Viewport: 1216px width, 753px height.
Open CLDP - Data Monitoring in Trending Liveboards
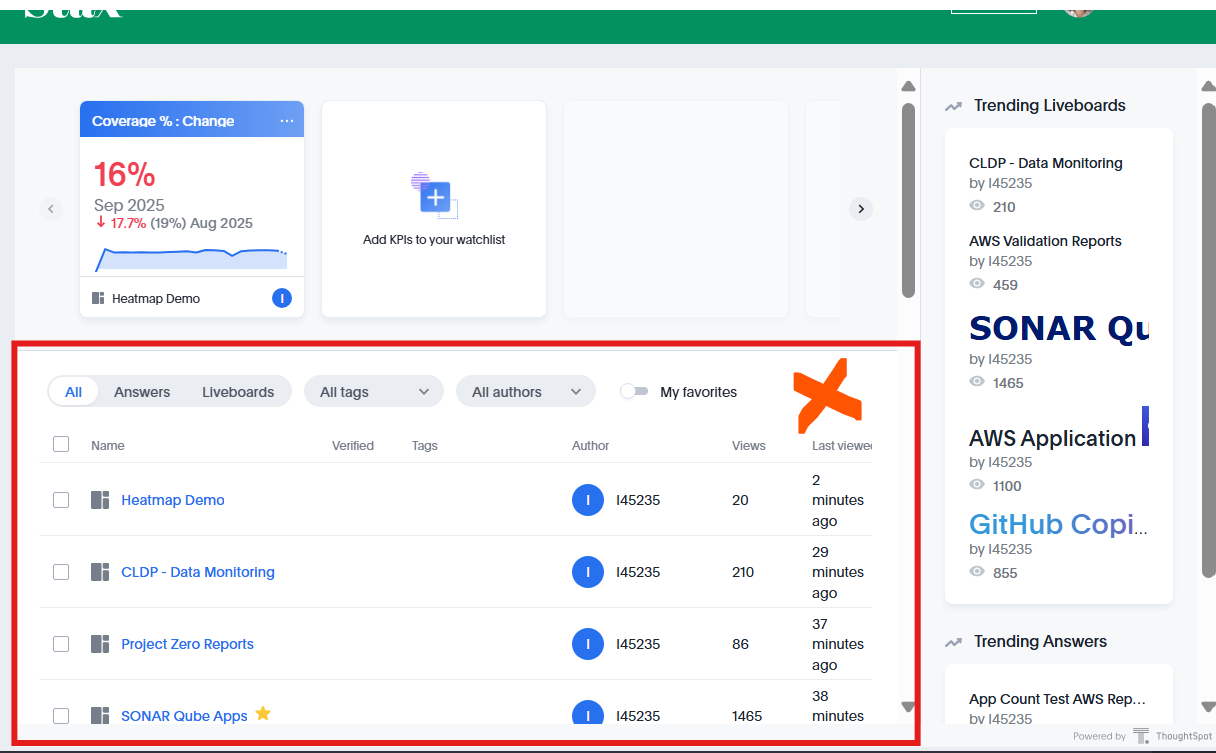[1045, 163]
